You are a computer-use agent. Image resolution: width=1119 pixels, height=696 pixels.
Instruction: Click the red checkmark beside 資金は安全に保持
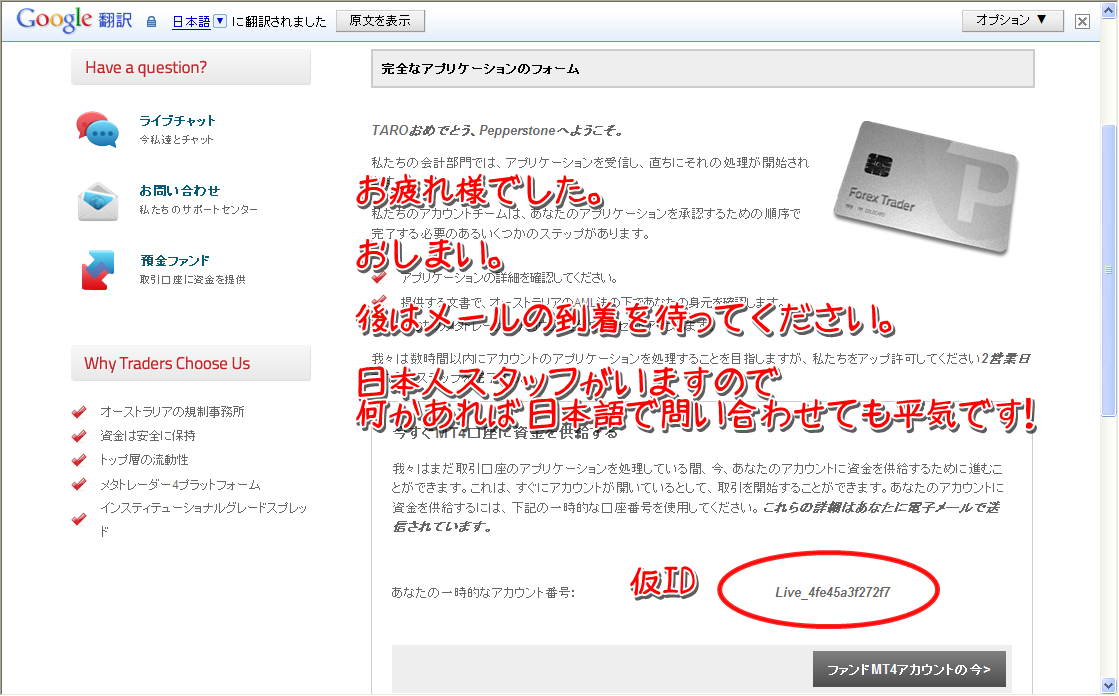coord(79,436)
